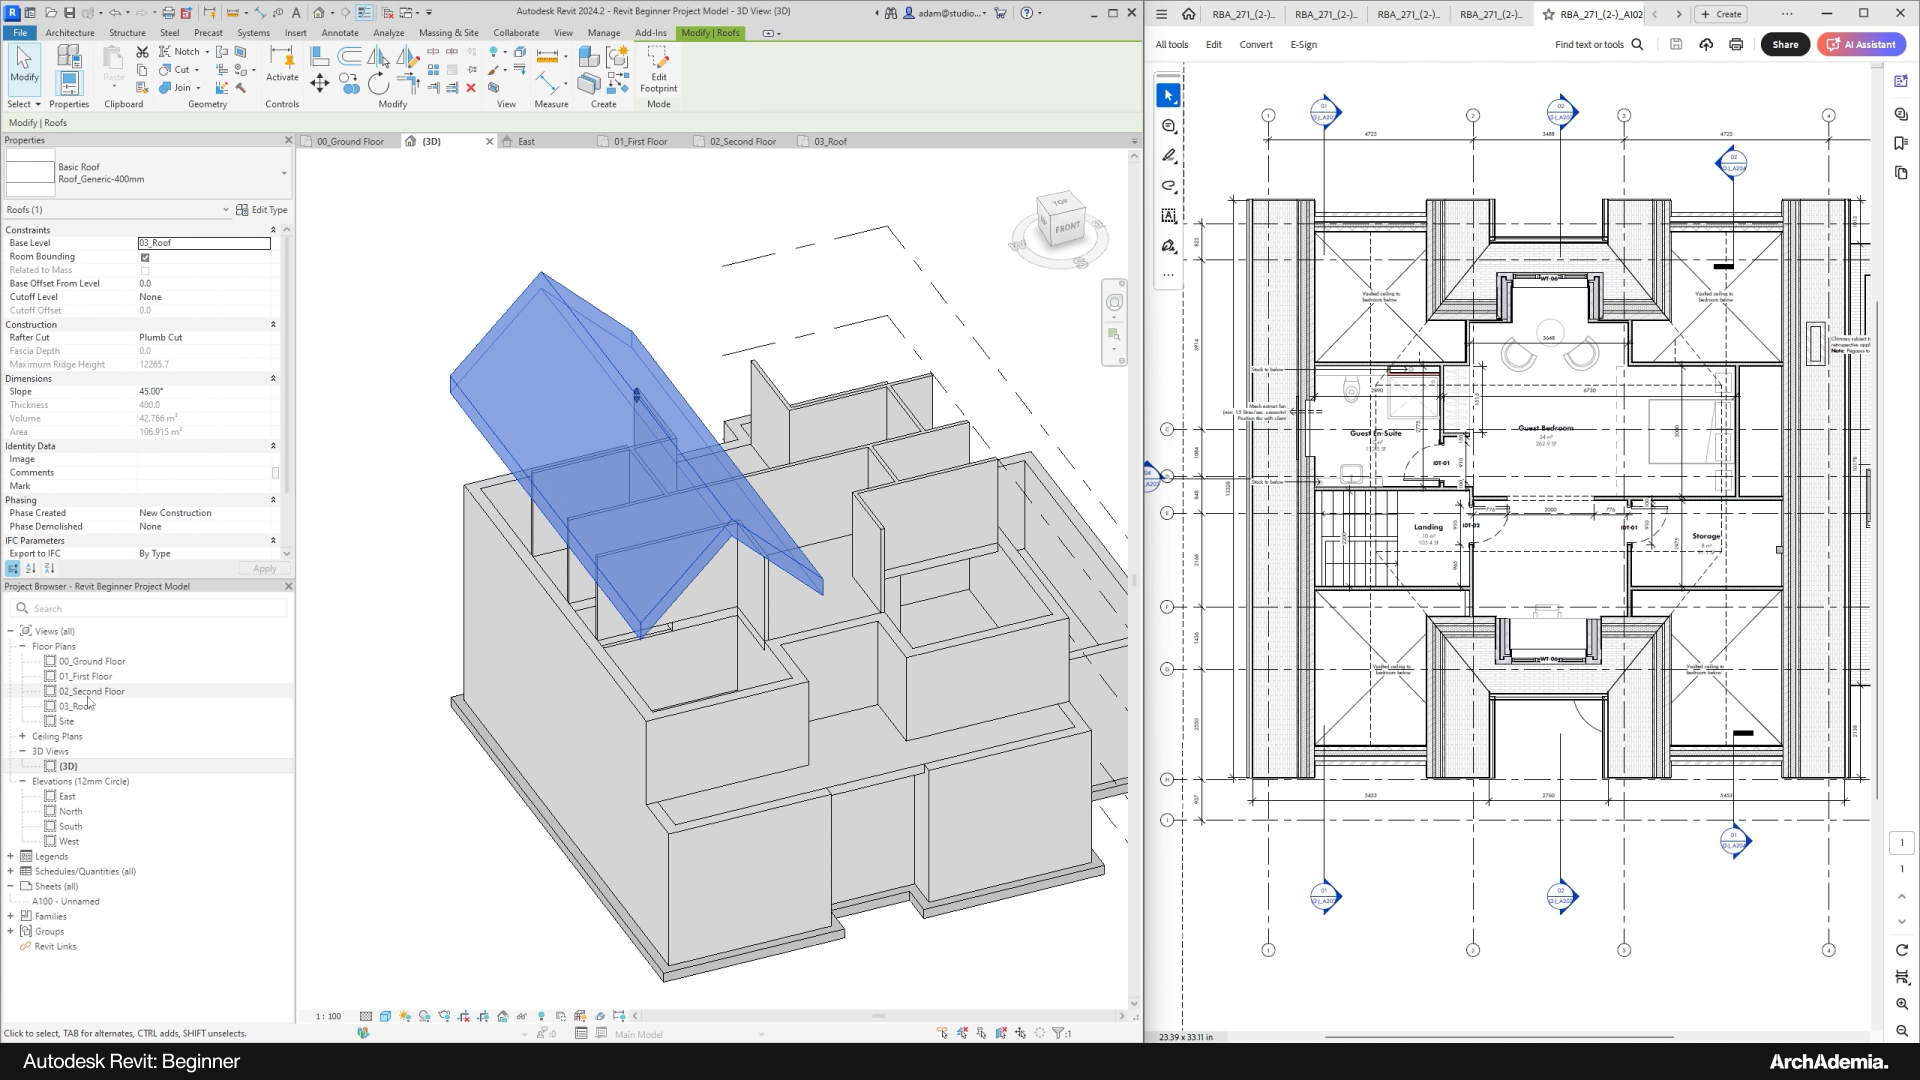Select the Offset tool icon
The height and width of the screenshot is (1080, 1920).
(349, 55)
